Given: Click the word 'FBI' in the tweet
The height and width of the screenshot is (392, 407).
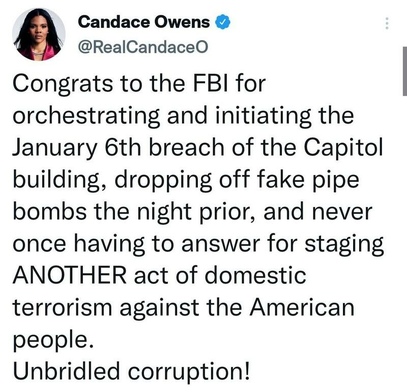Looking at the screenshot, I should 210,83.
